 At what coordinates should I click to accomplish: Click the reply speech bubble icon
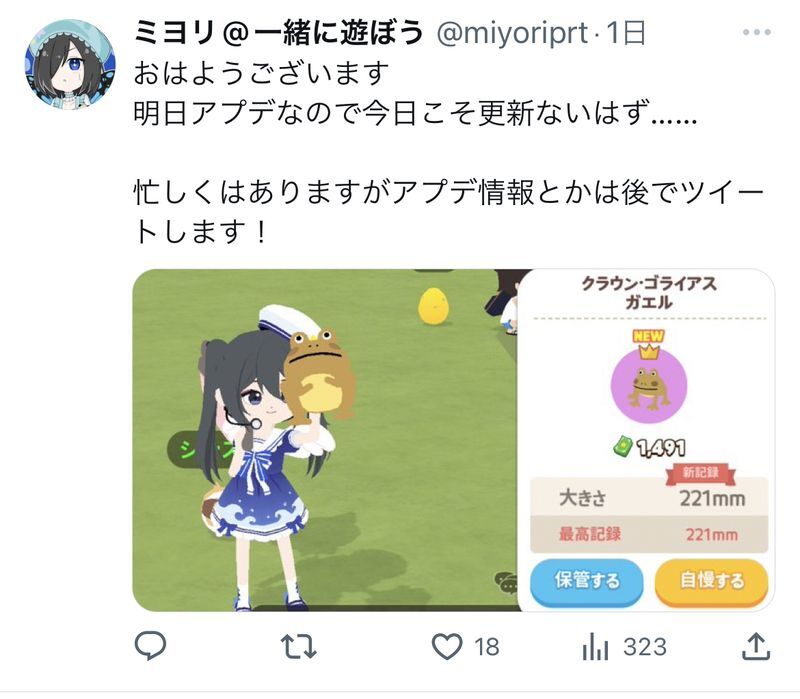point(150,646)
